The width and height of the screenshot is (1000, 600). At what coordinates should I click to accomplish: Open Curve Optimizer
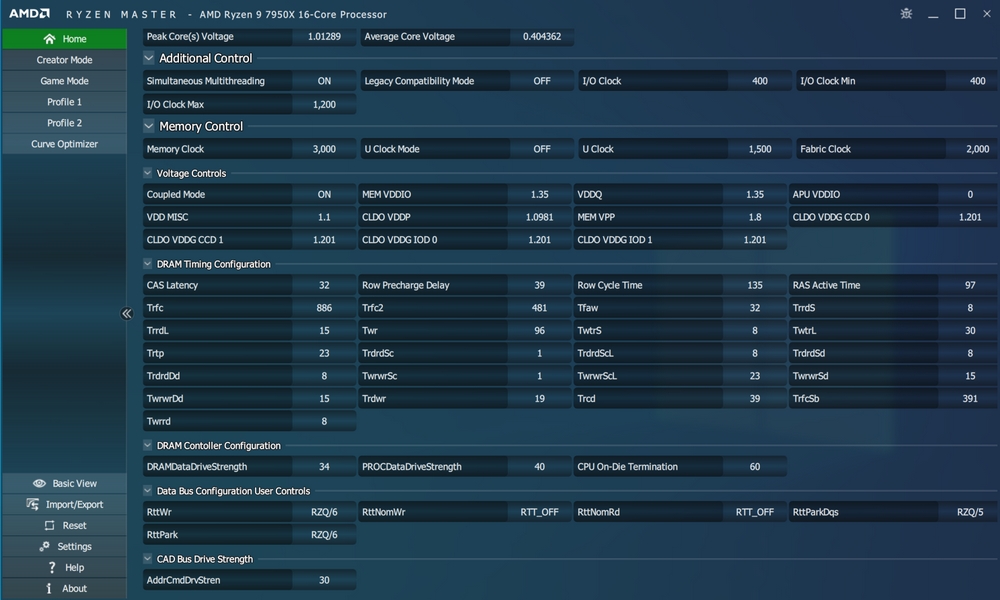(64, 144)
